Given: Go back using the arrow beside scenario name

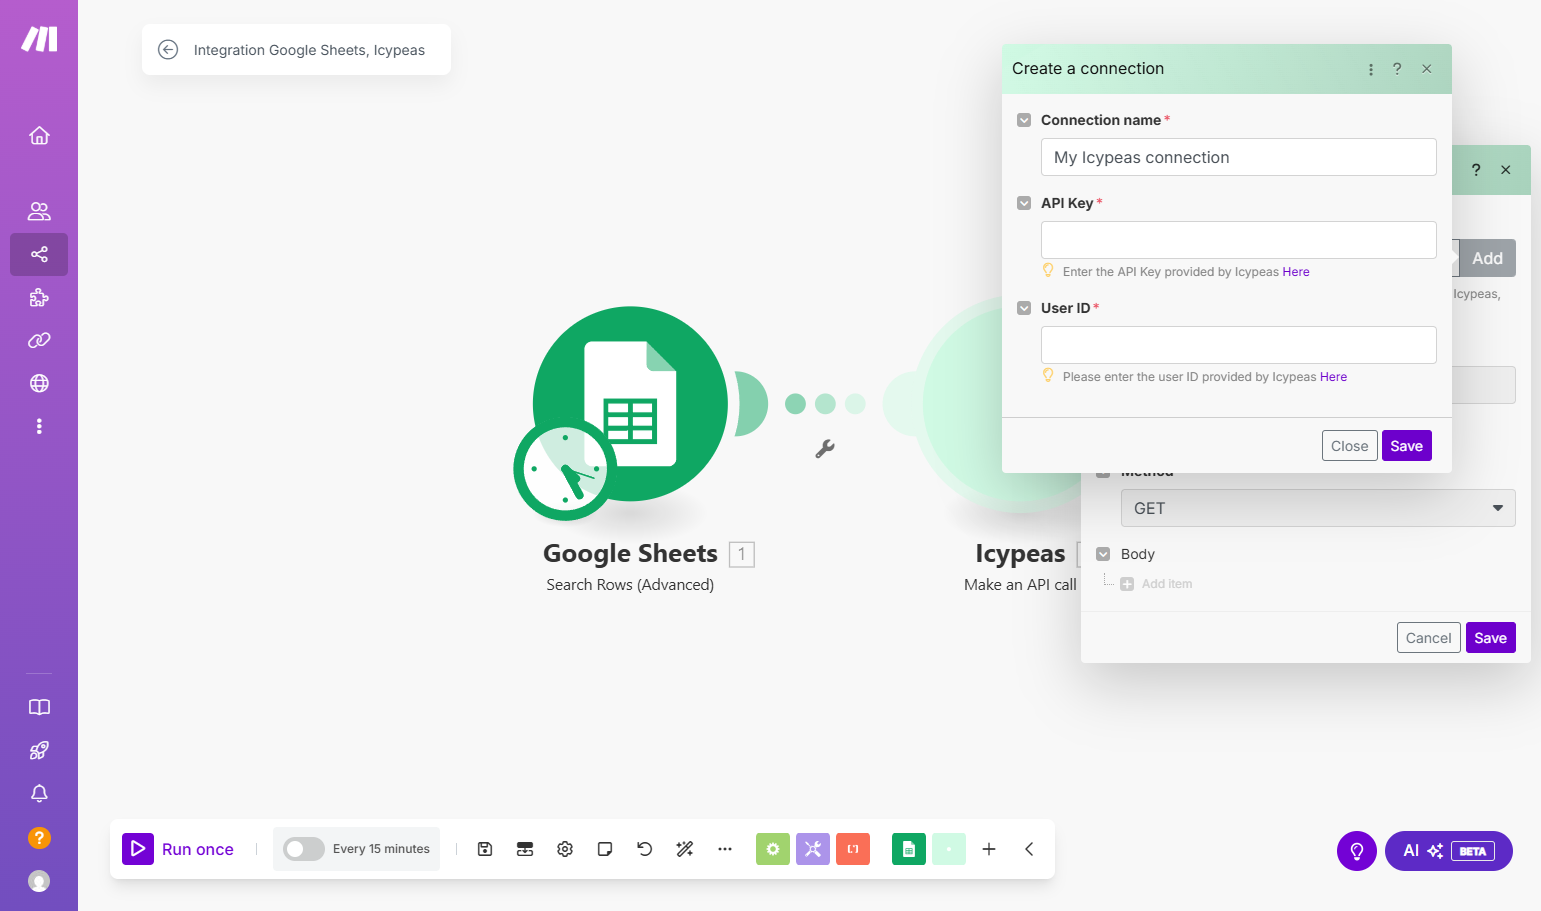Looking at the screenshot, I should coord(168,50).
